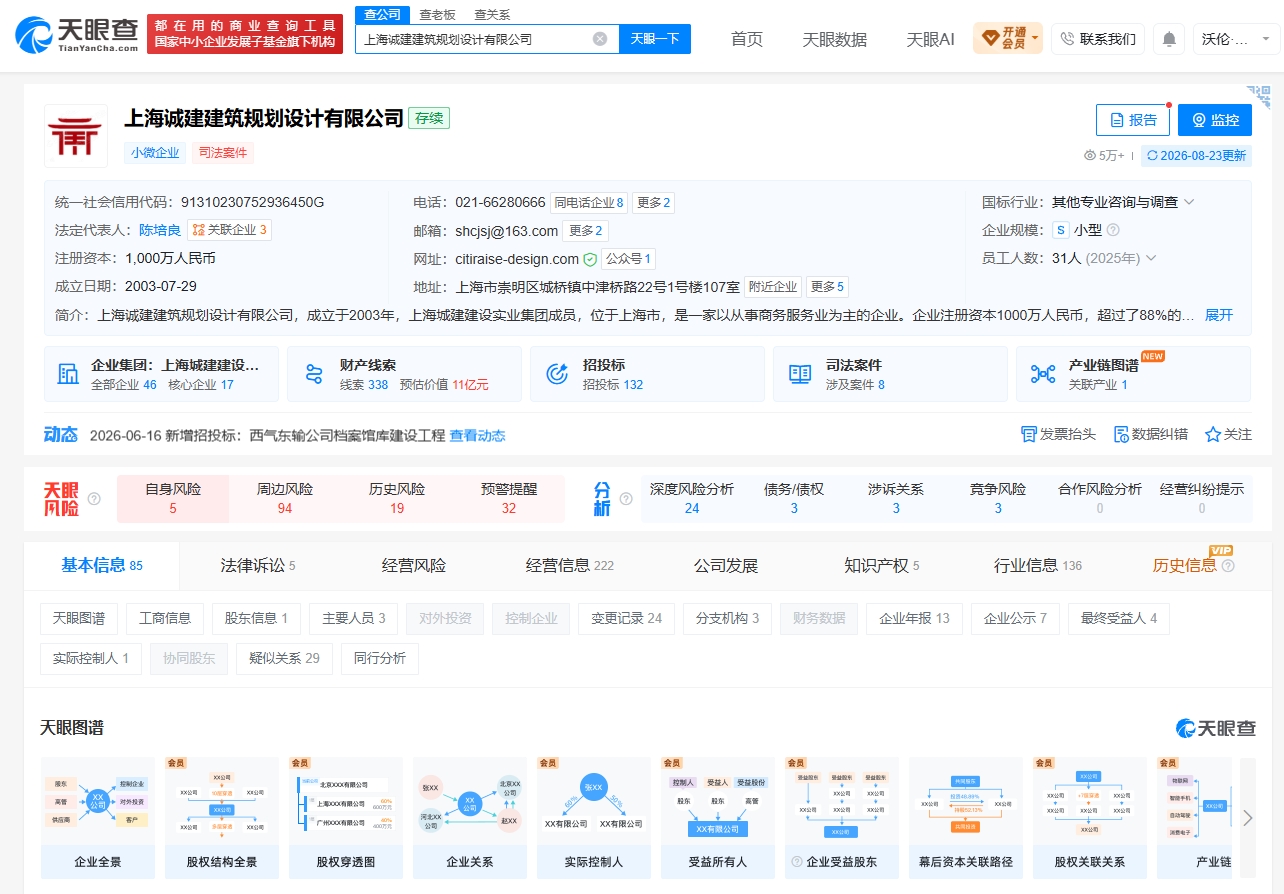Click the 关注 star icon
The image size is (1284, 894).
coord(1213,434)
